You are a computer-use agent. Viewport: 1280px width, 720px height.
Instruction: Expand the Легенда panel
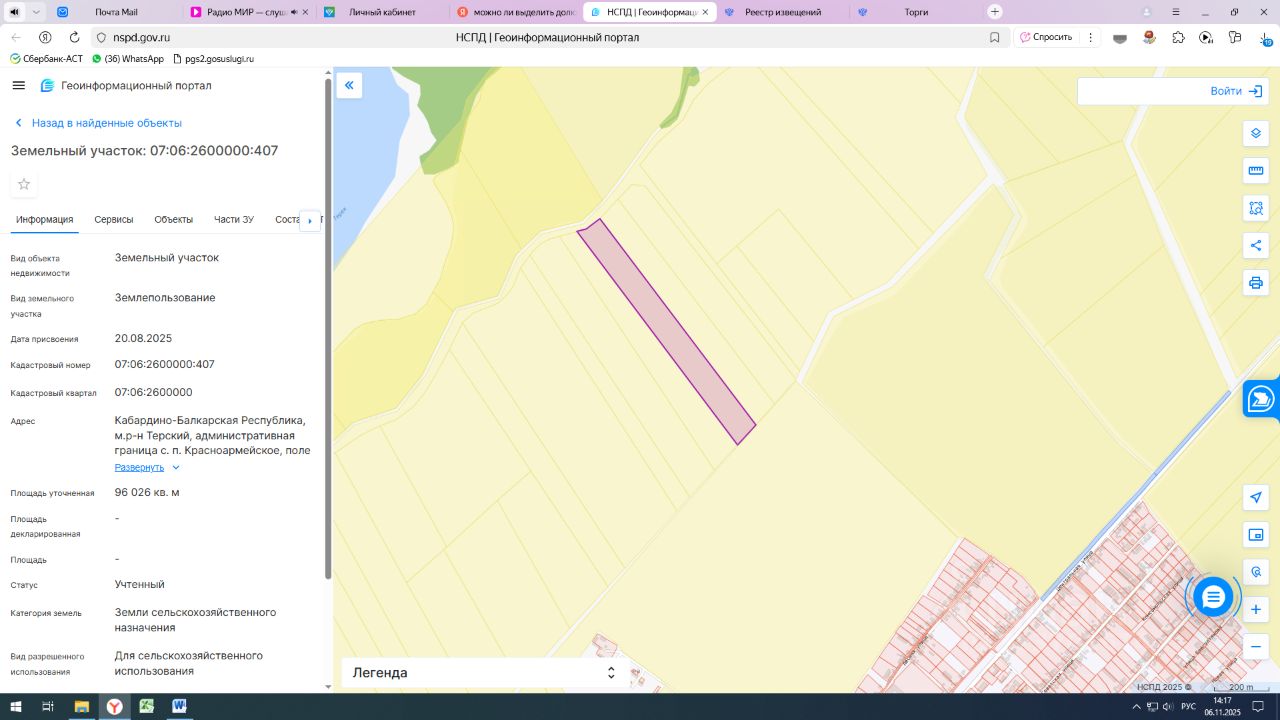tap(611, 673)
